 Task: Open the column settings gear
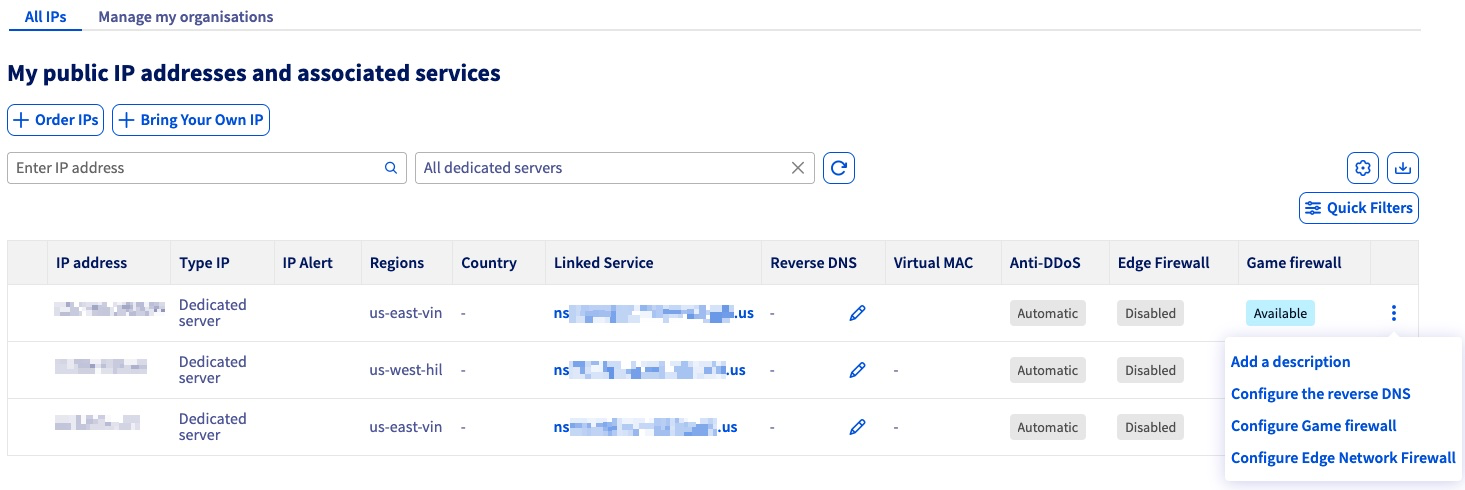click(x=1362, y=168)
